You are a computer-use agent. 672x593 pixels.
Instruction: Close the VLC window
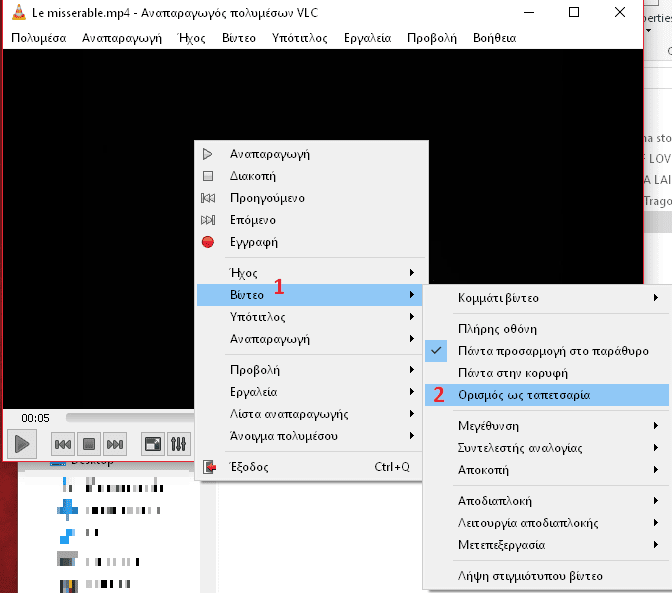pyautogui.click(x=620, y=12)
